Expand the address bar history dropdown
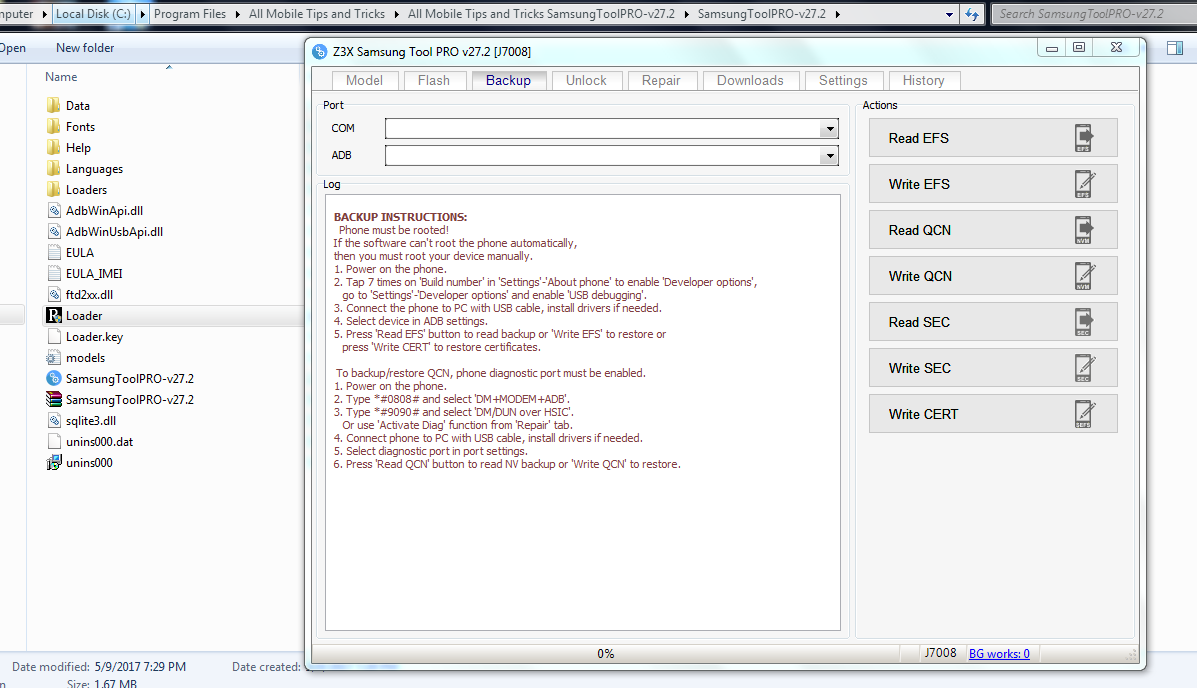Screen dimensions: 1197x688 point(949,14)
